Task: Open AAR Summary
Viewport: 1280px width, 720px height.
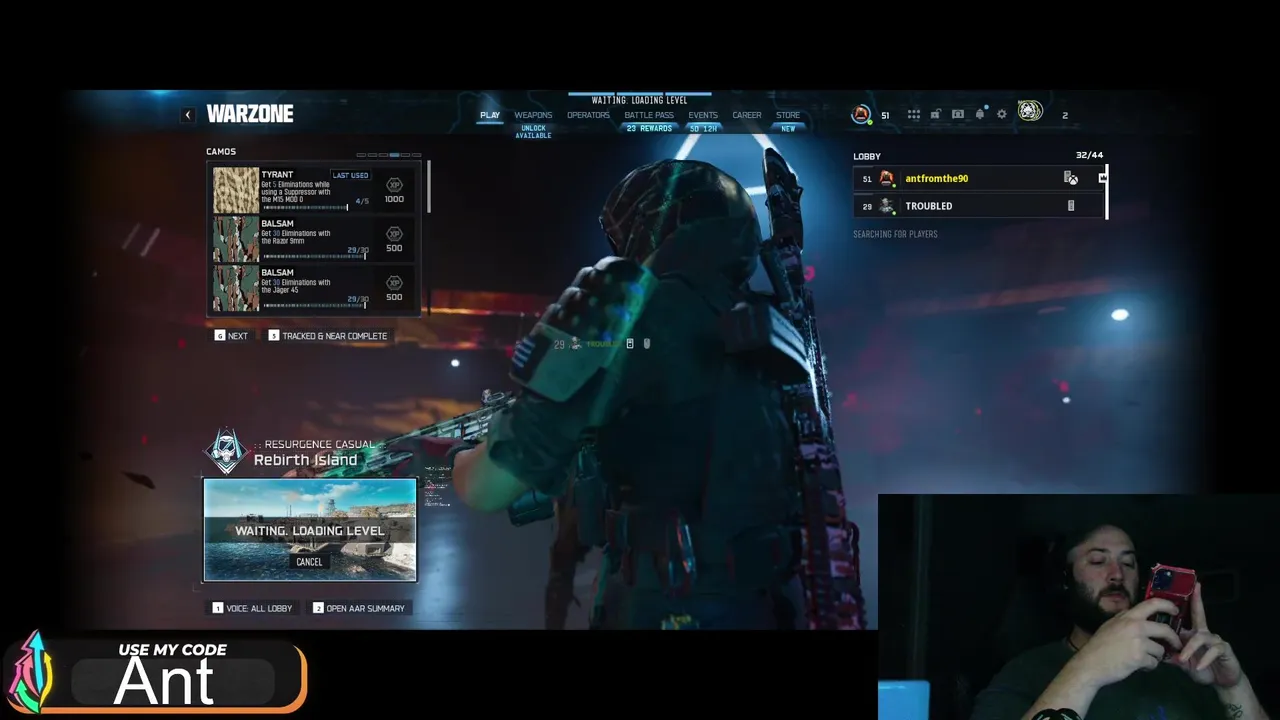Action: [x=358, y=608]
